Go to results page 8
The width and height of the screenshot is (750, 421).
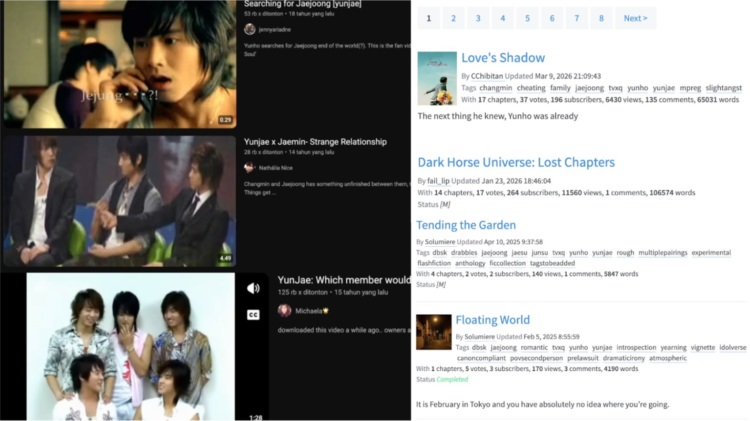(x=601, y=18)
